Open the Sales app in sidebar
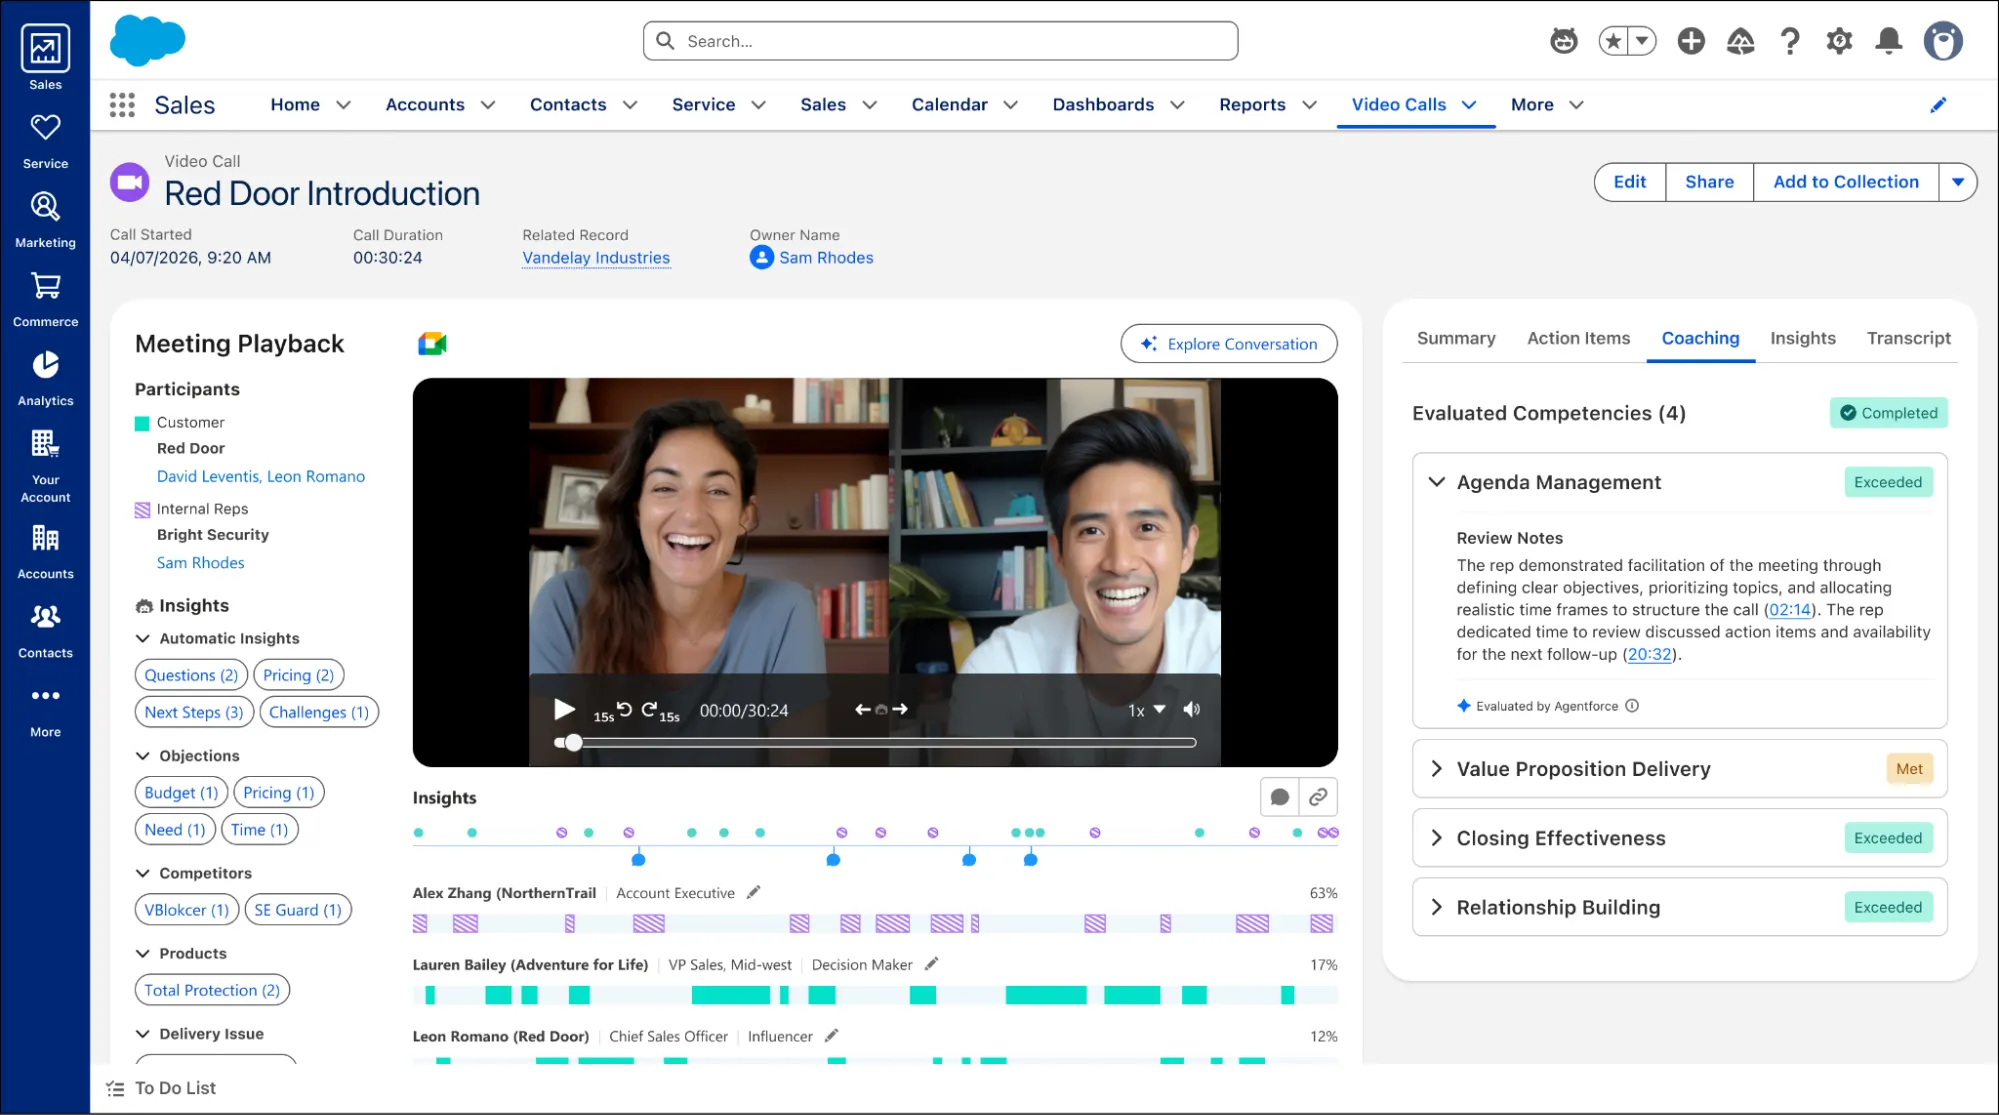1999x1115 pixels. [x=45, y=57]
